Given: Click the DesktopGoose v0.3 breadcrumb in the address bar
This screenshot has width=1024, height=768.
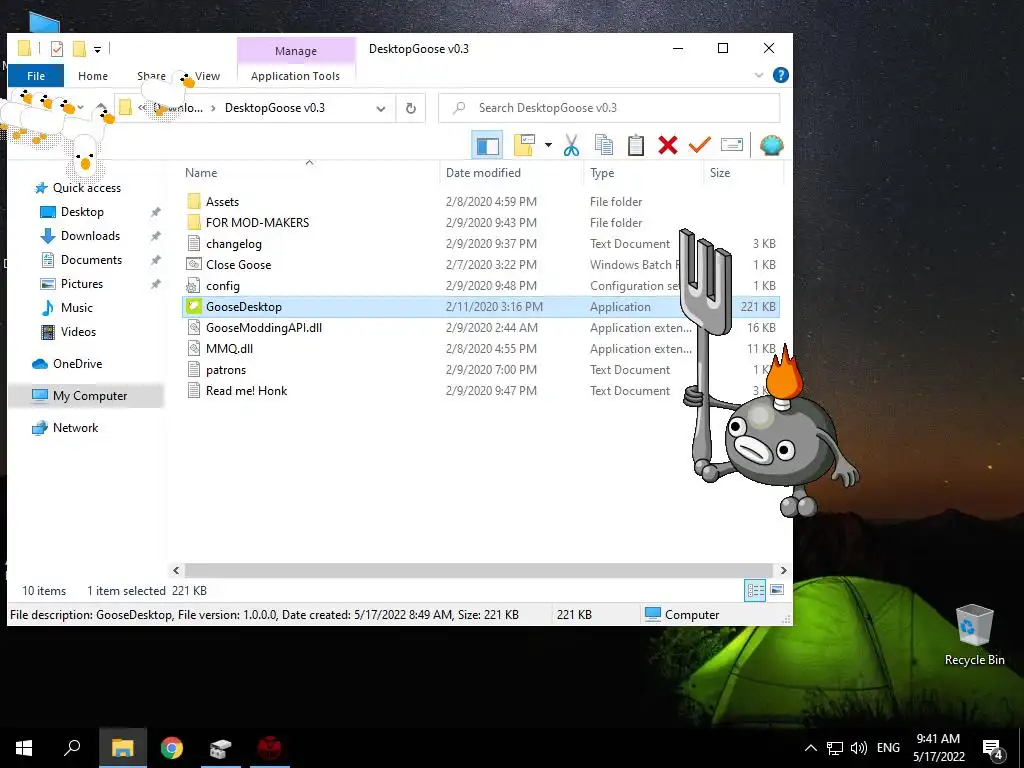Looking at the screenshot, I should tap(275, 108).
